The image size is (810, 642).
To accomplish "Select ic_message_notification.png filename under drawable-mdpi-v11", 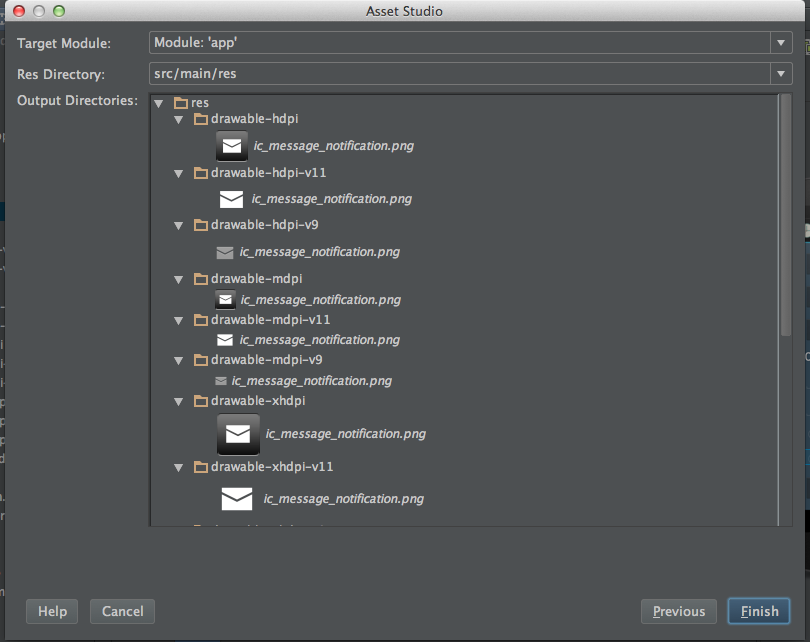I will 319,340.
